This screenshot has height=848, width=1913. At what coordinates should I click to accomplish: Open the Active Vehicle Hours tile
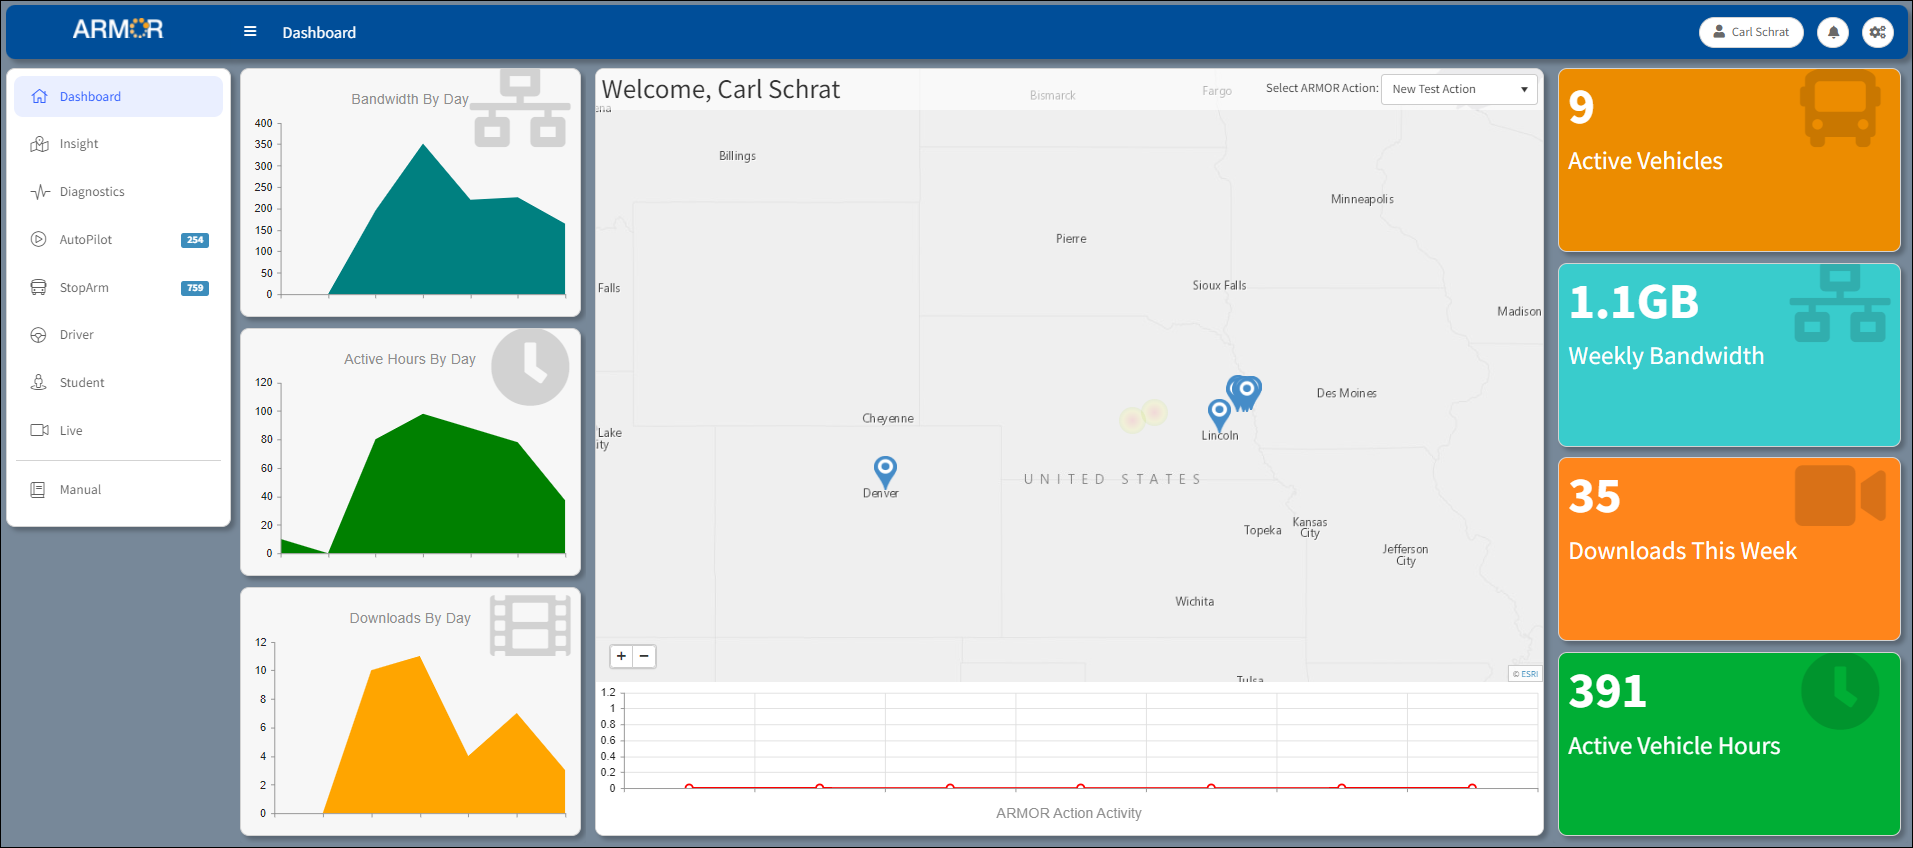click(1729, 744)
